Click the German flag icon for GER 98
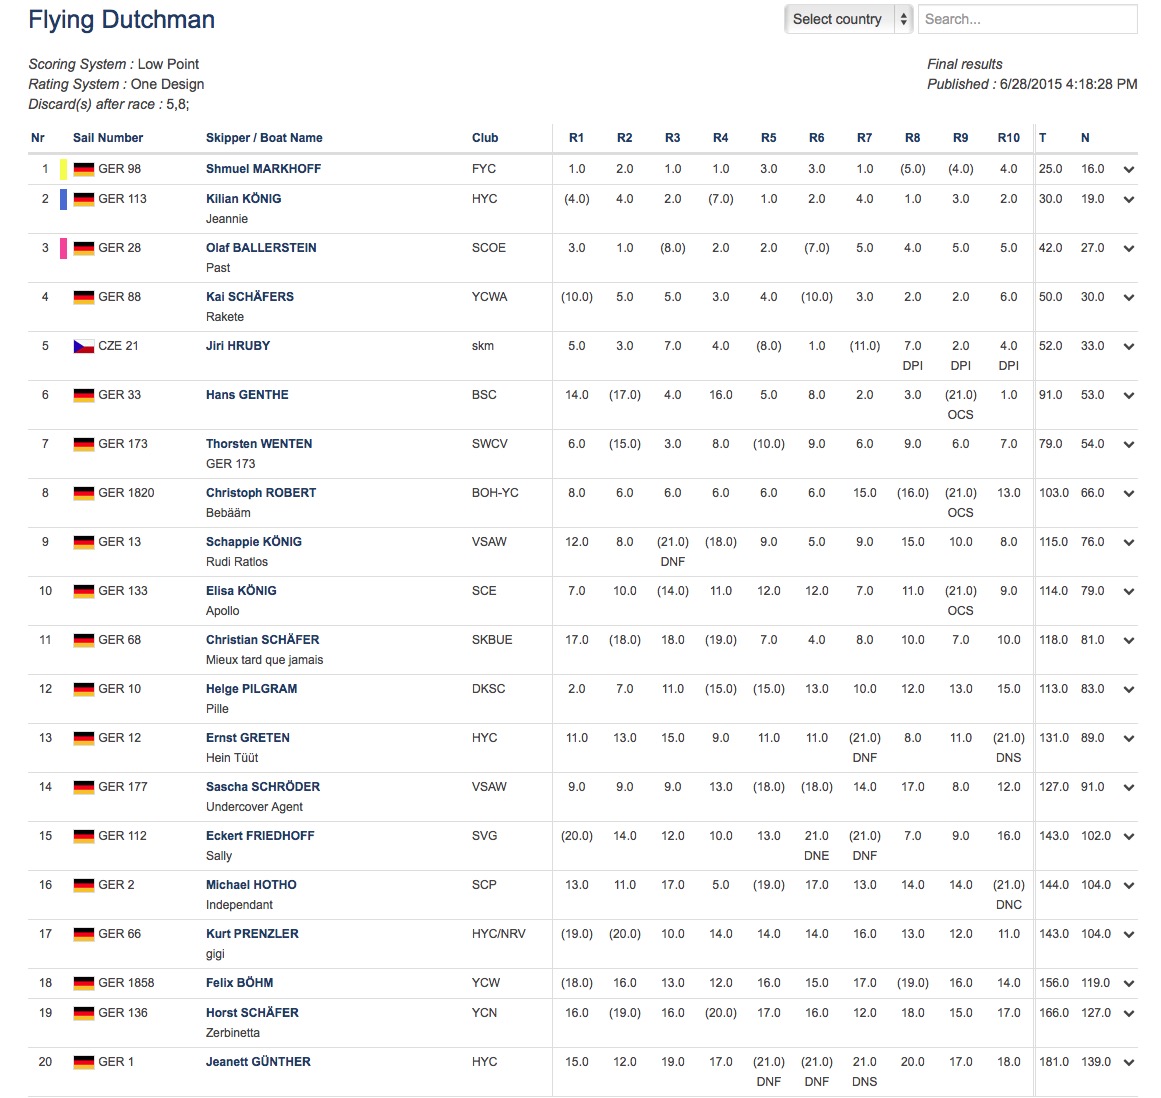1161x1098 pixels. [84, 170]
